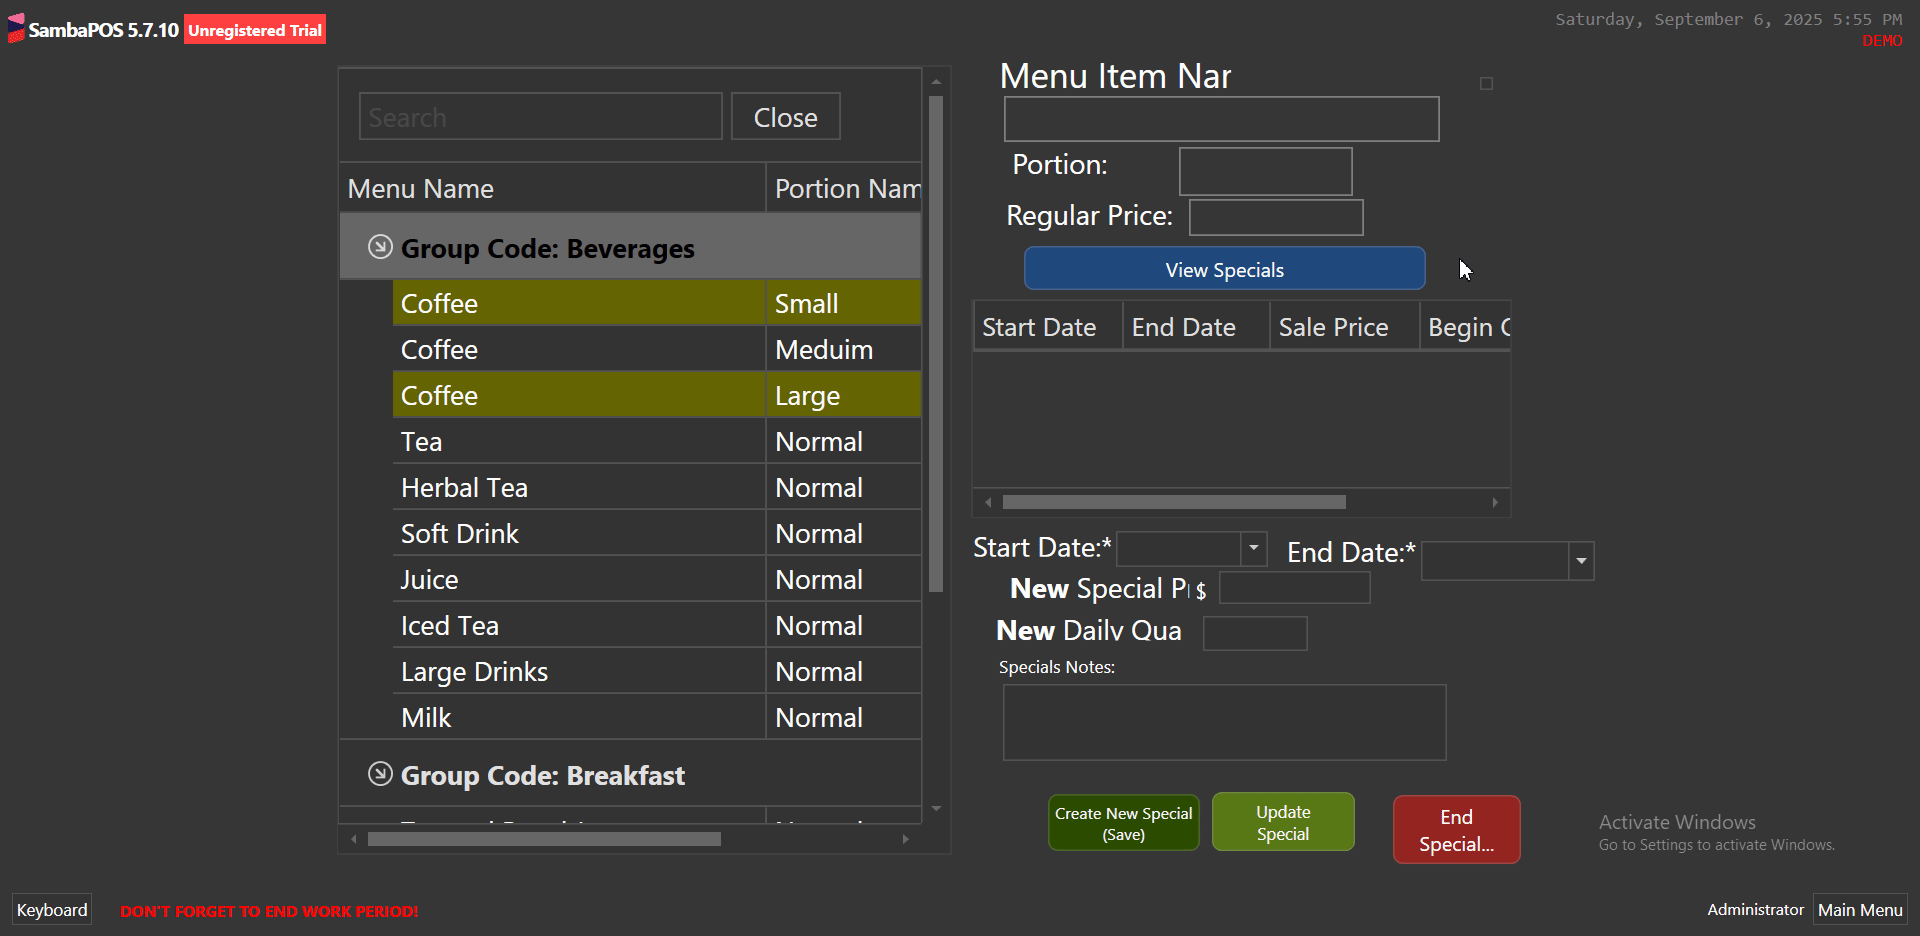The image size is (1920, 936).
Task: Click the SambaPOS logo icon
Action: [x=14, y=28]
